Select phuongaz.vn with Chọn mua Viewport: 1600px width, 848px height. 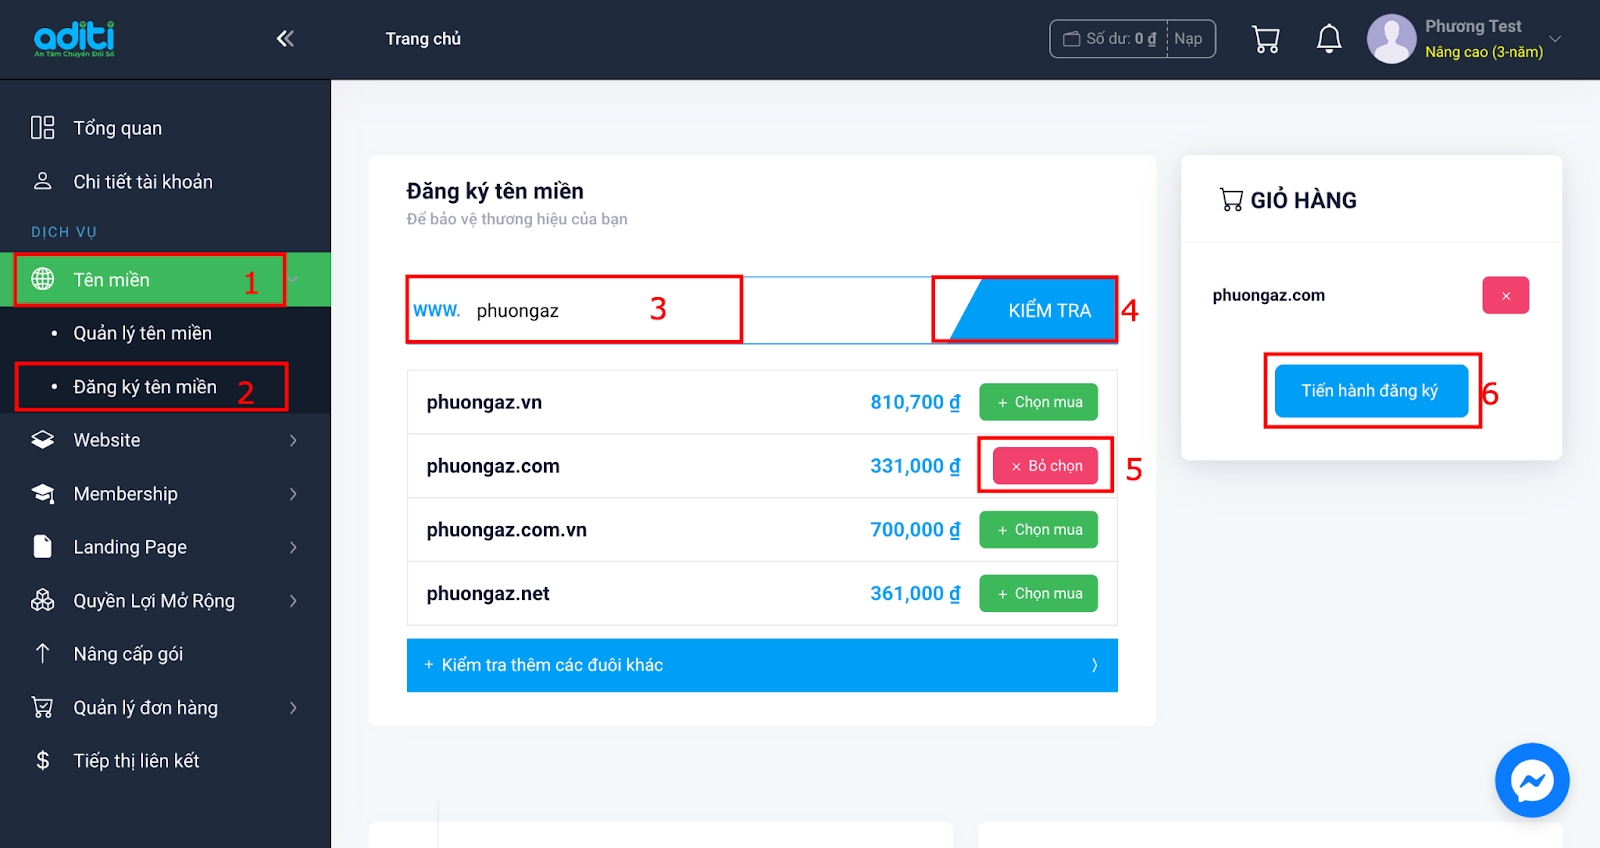[x=1038, y=402]
